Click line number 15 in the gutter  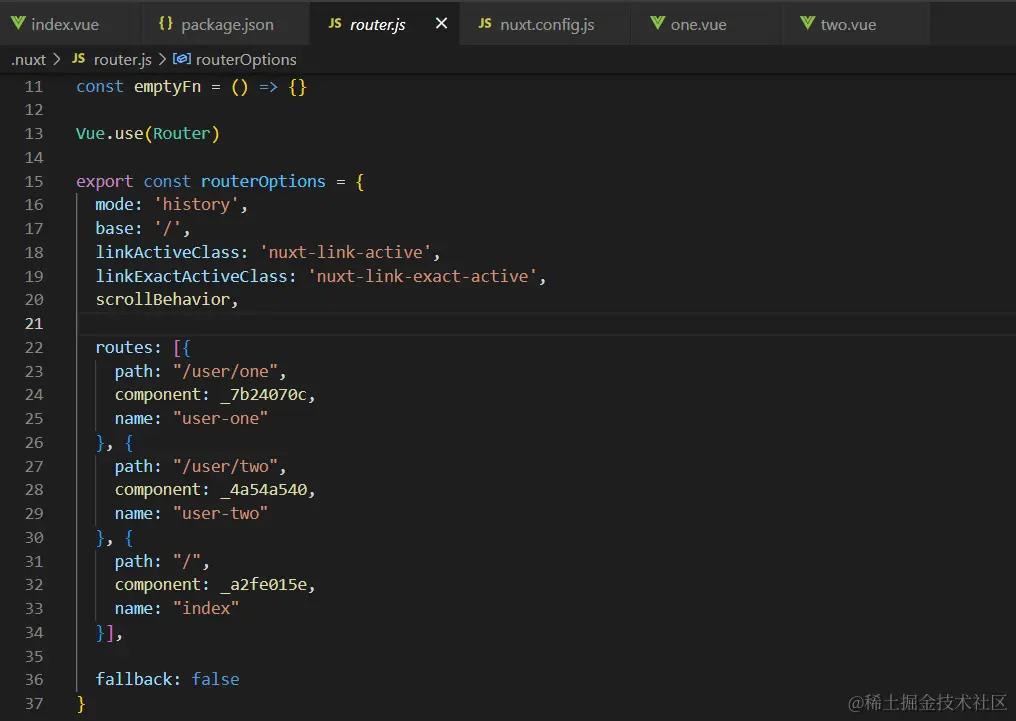pos(34,181)
